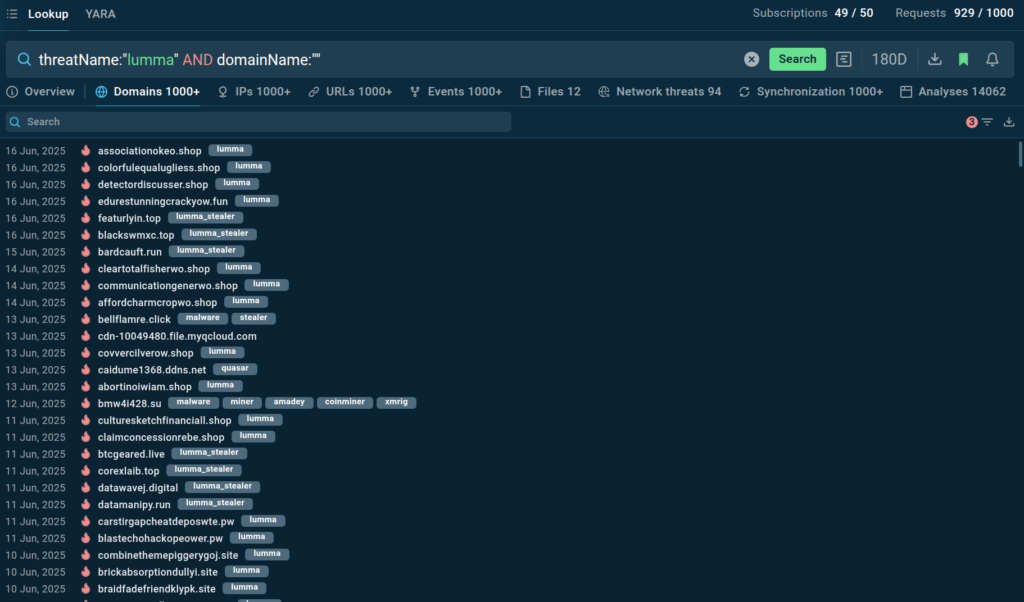1024x602 pixels.
Task: Click the flame icon next to bmw4i428.su
Action: point(86,403)
